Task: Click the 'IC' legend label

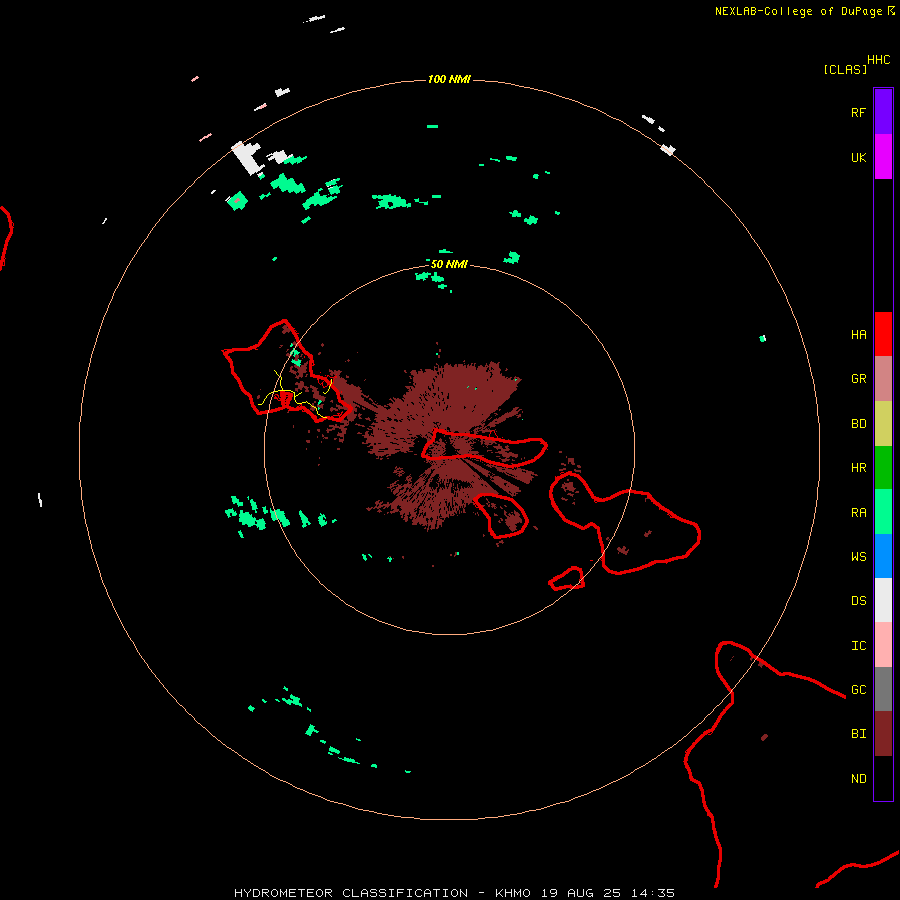Action: [x=858, y=646]
